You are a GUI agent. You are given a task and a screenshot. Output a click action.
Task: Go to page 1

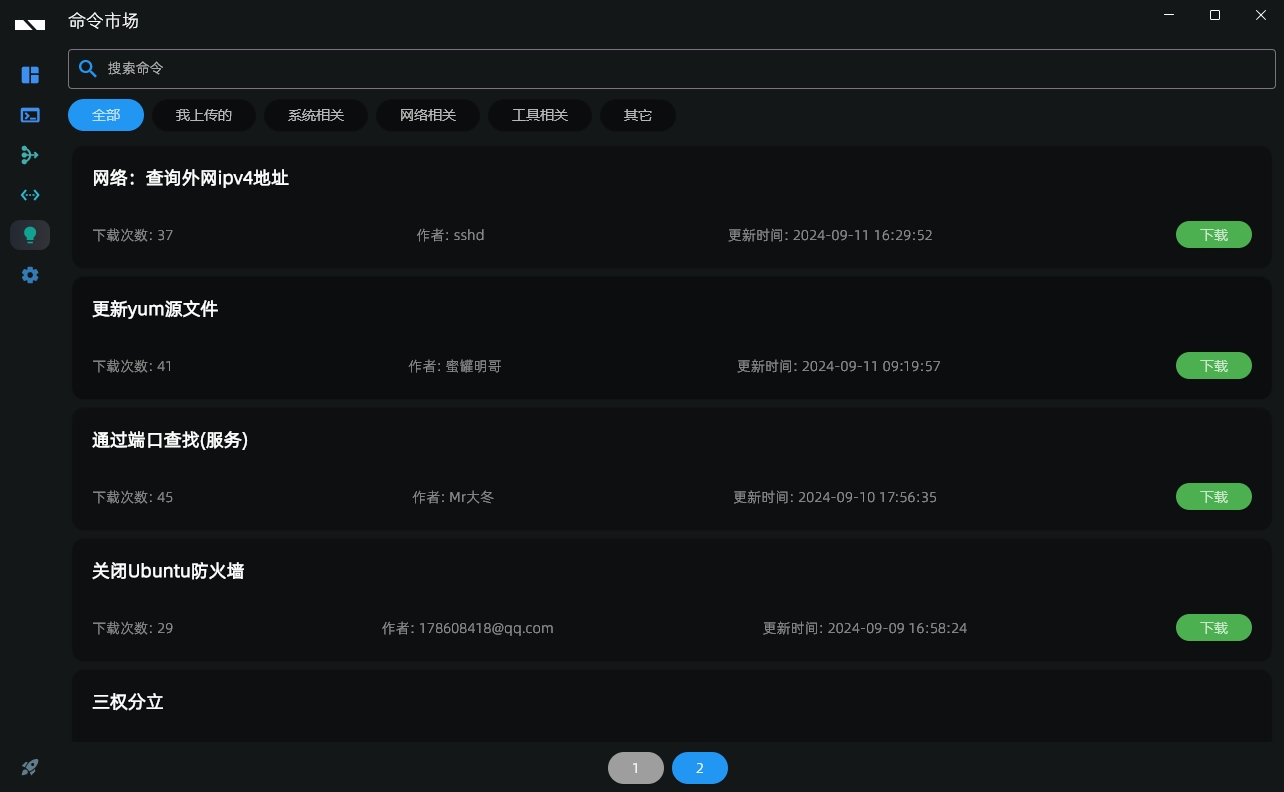[636, 768]
